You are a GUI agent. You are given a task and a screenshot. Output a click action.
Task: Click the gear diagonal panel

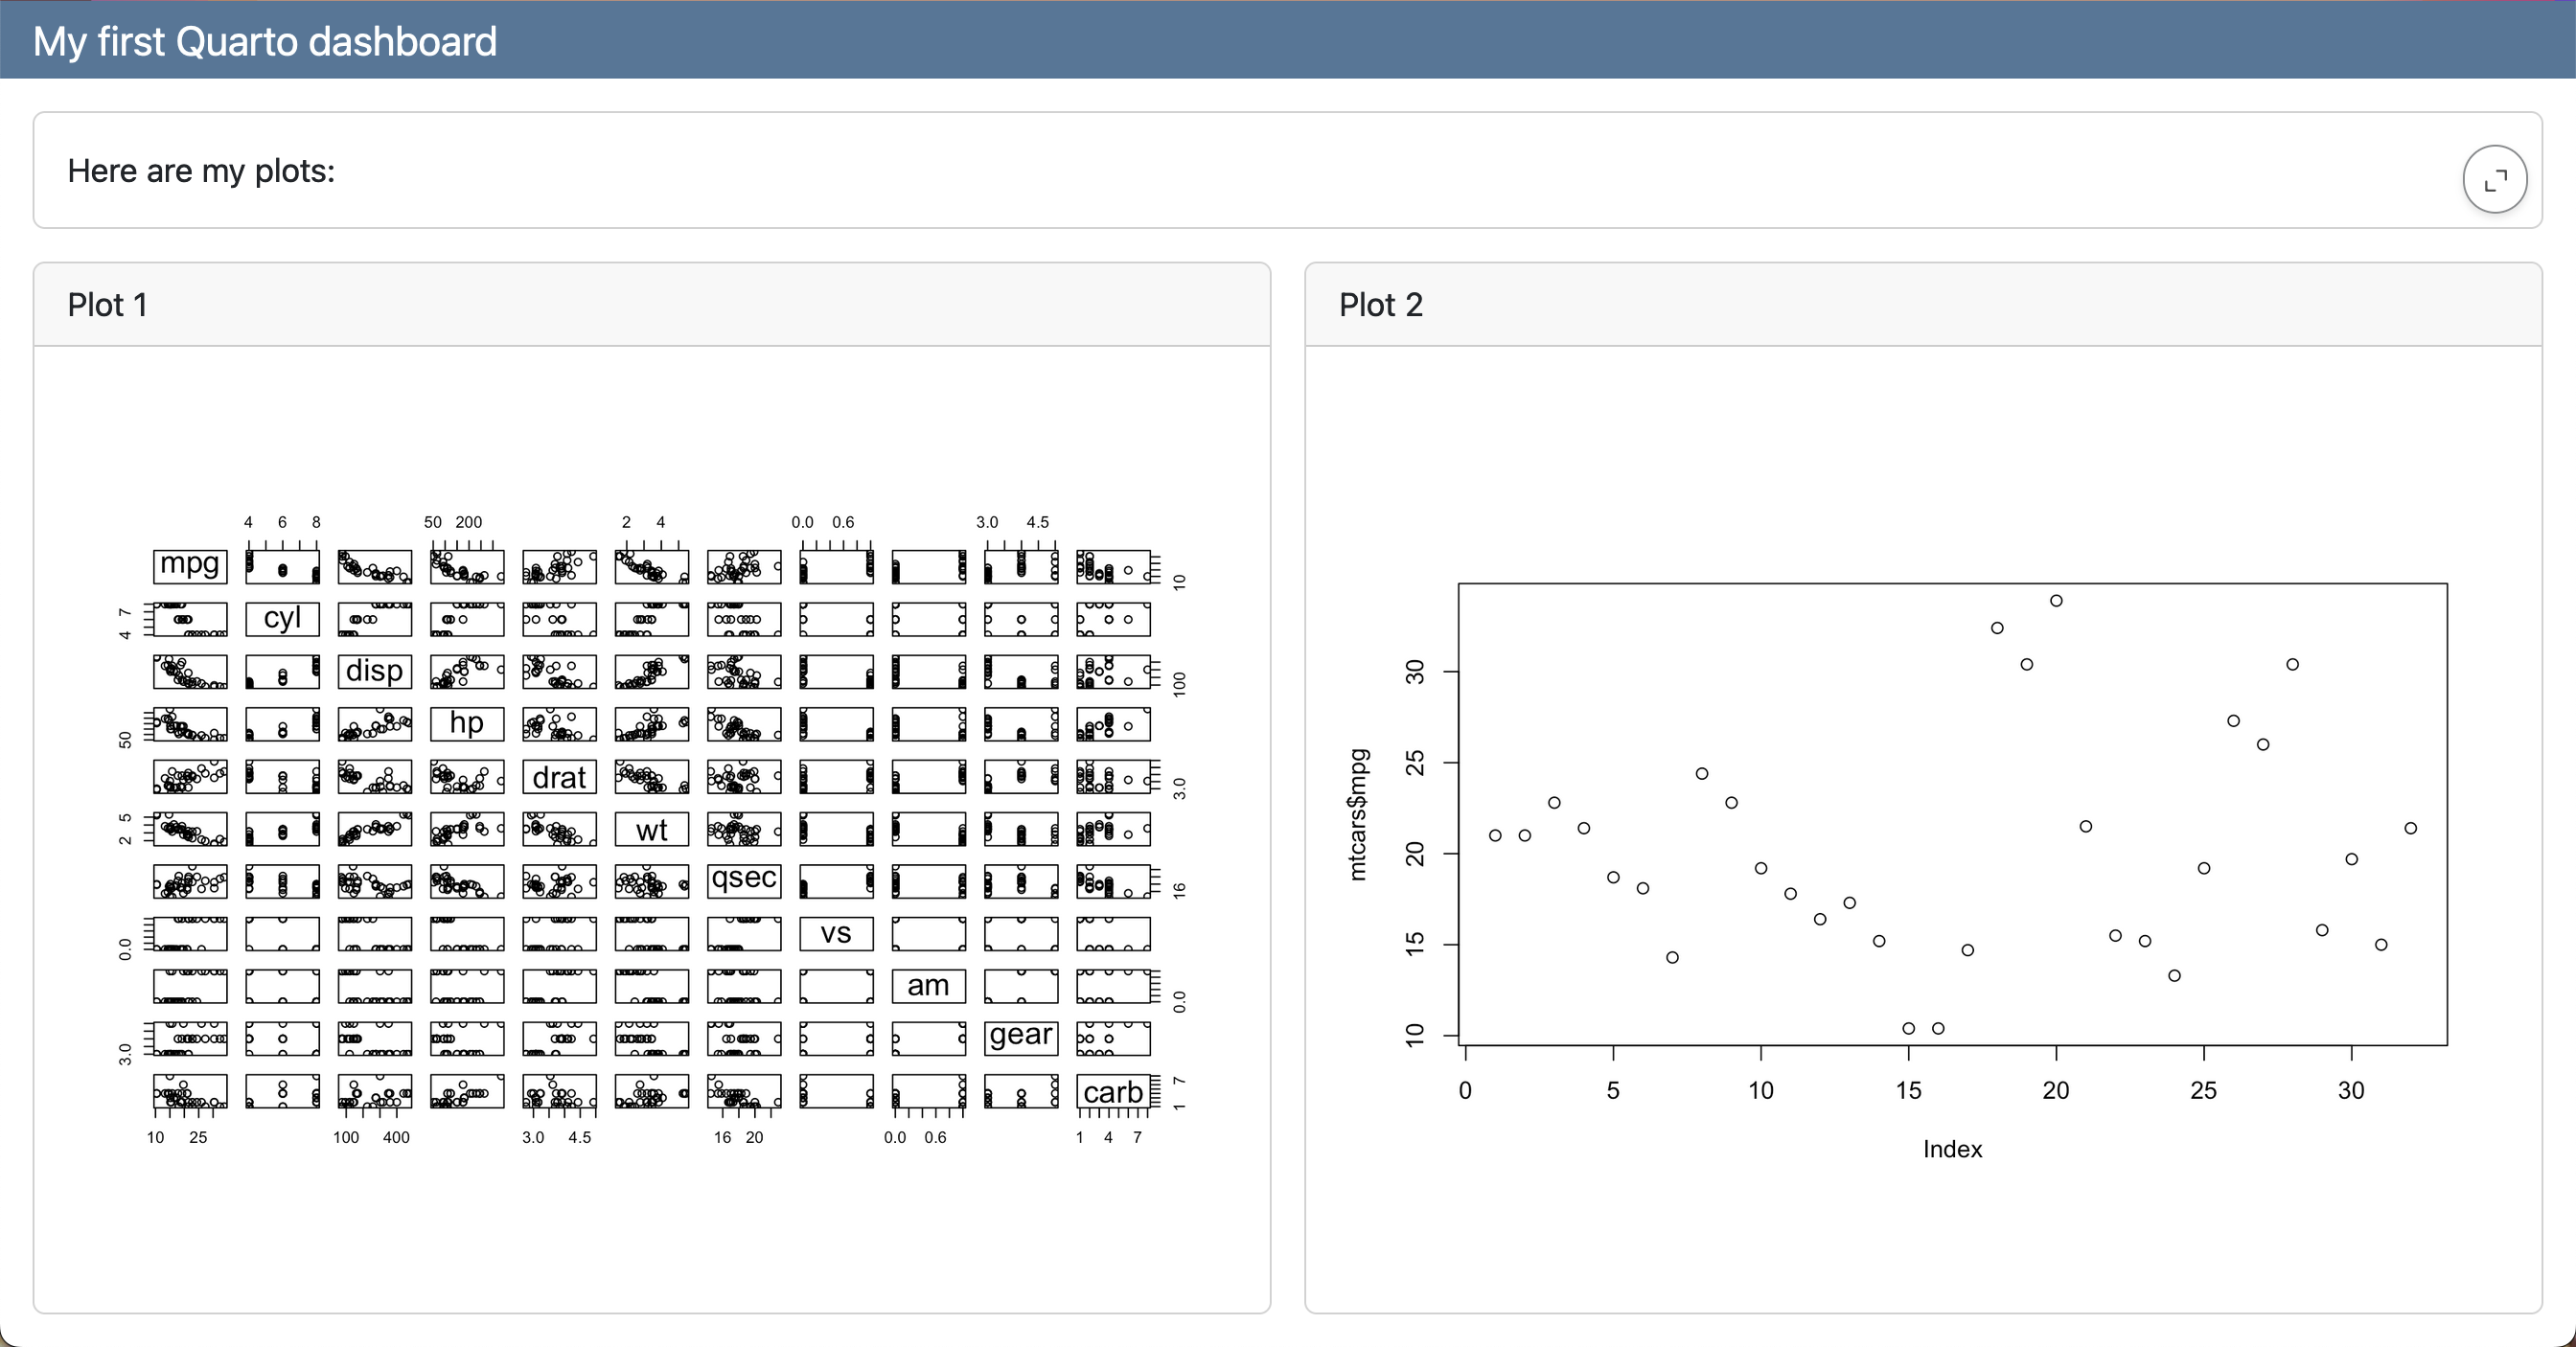(1021, 1037)
